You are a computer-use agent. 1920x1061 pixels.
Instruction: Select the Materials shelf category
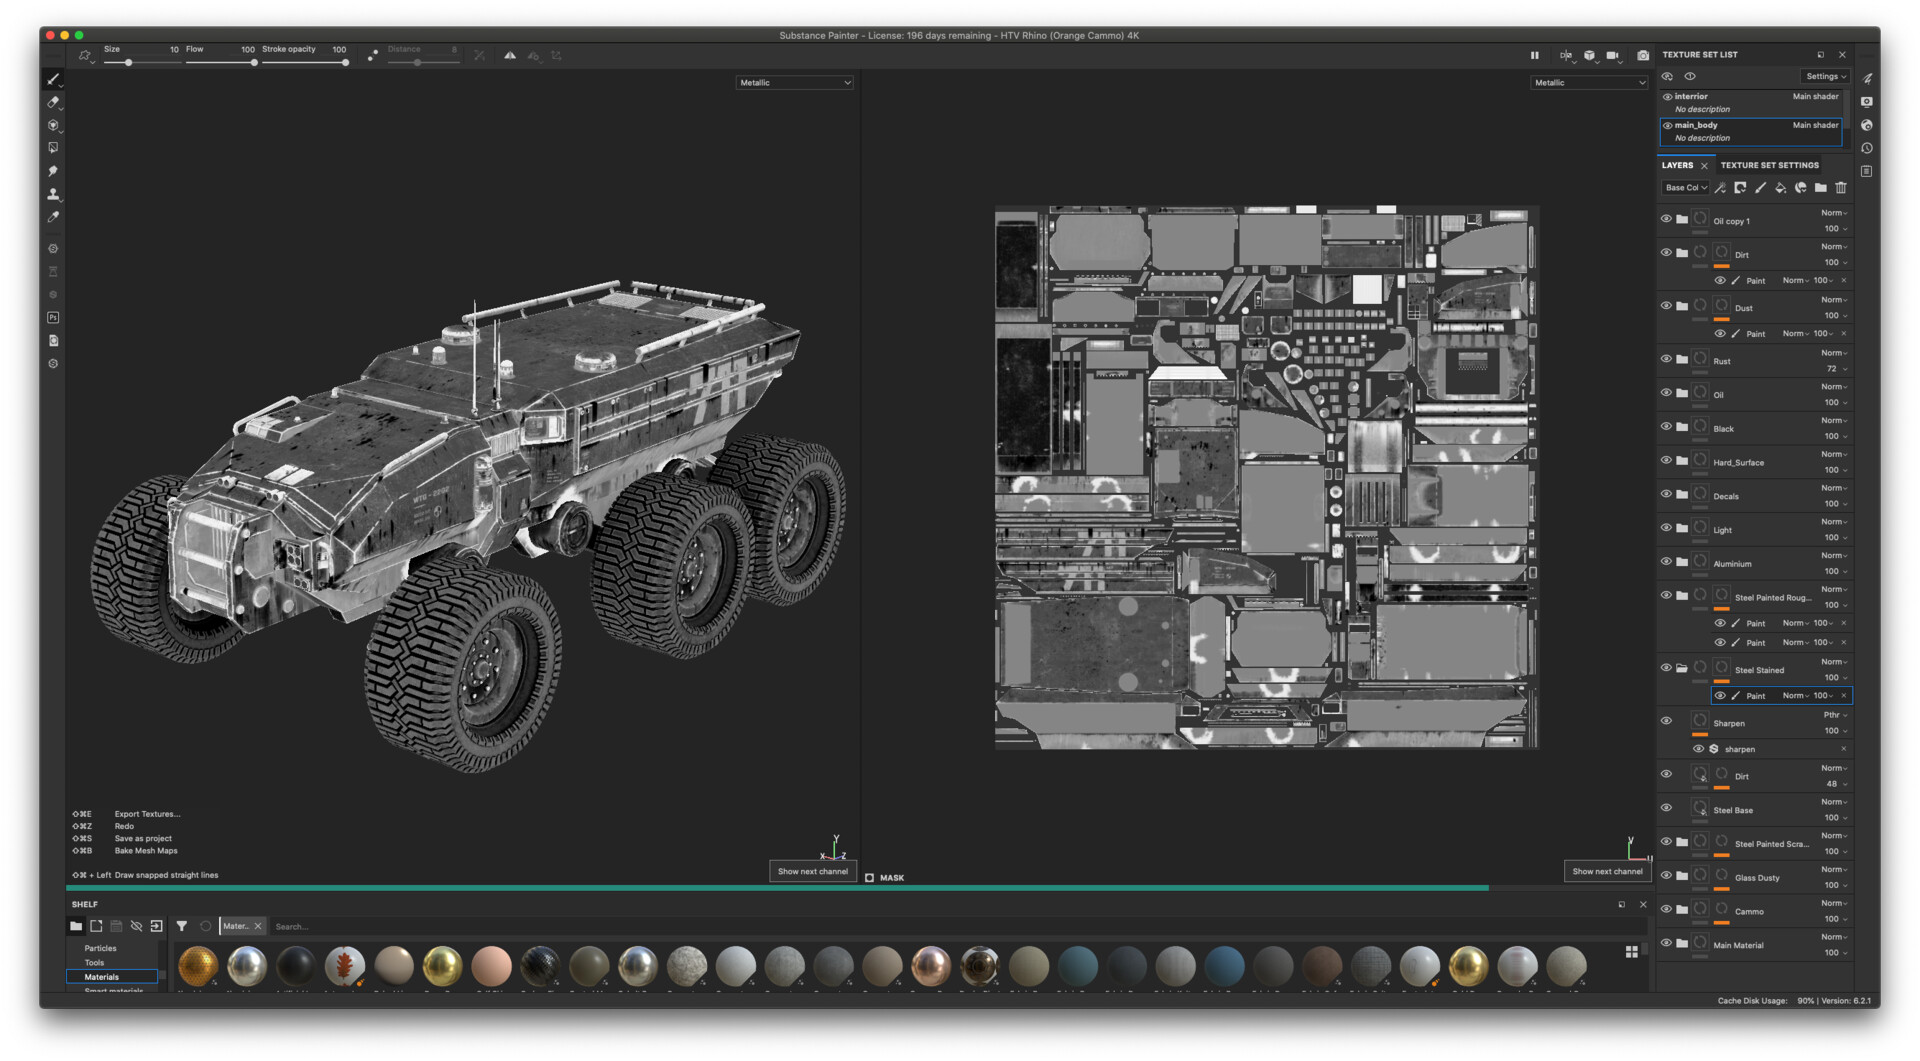(x=112, y=977)
